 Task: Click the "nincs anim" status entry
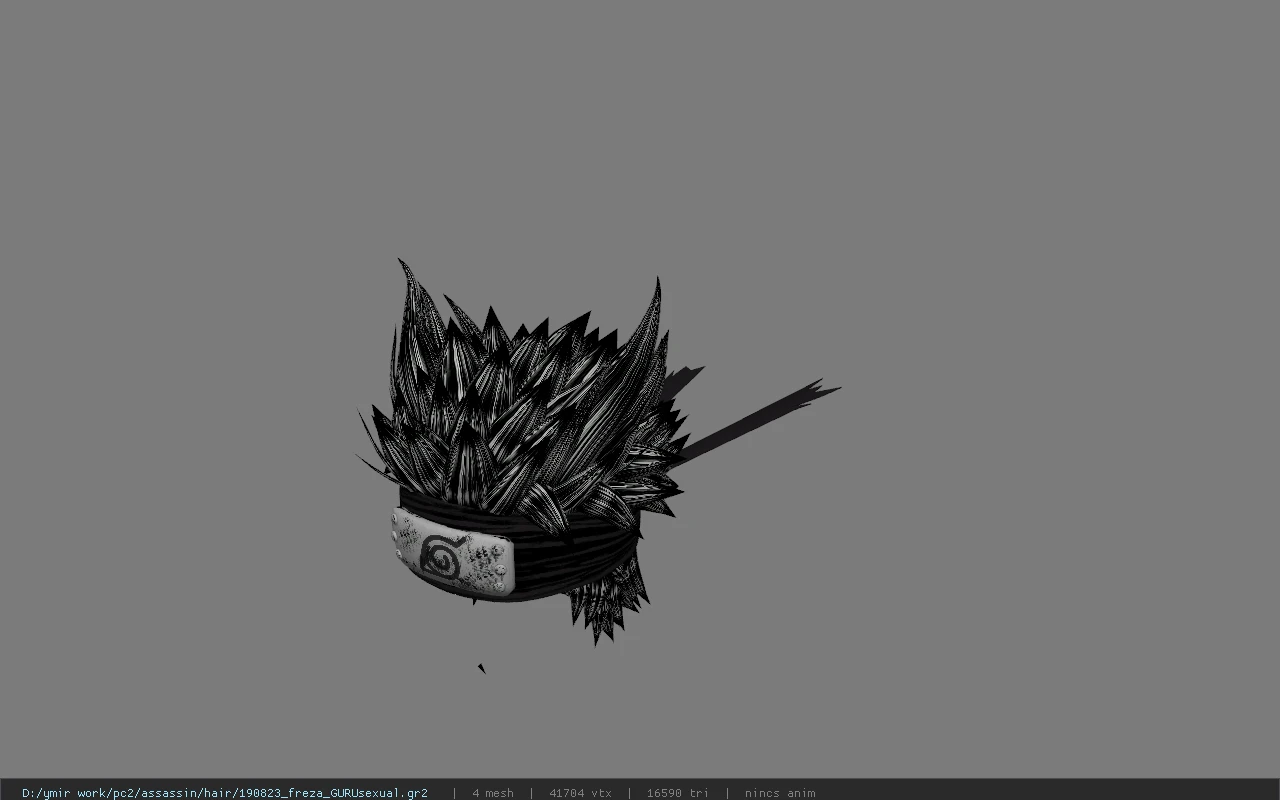pos(780,793)
